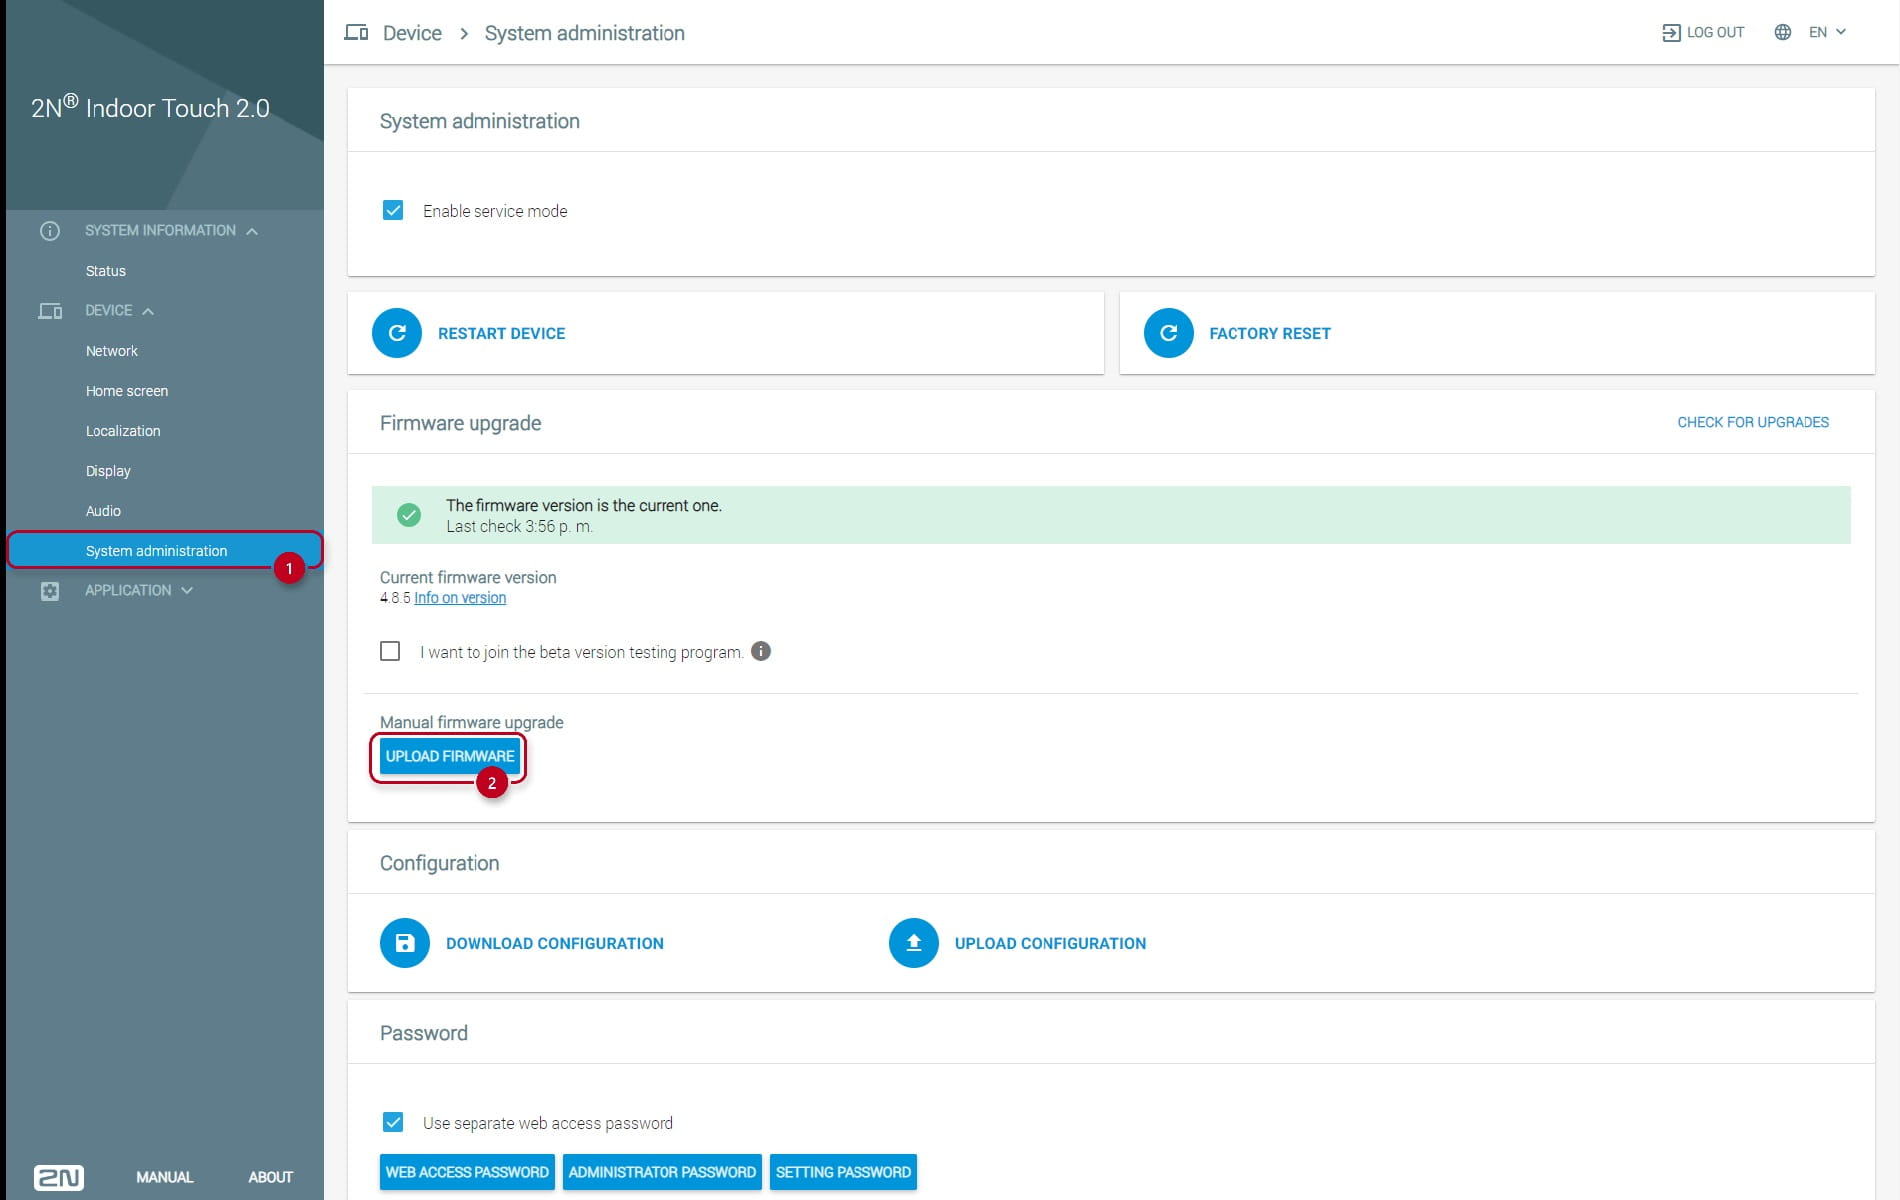Click the 2N logo in sidebar footer
Viewport: 1900px width, 1200px height.
click(59, 1177)
